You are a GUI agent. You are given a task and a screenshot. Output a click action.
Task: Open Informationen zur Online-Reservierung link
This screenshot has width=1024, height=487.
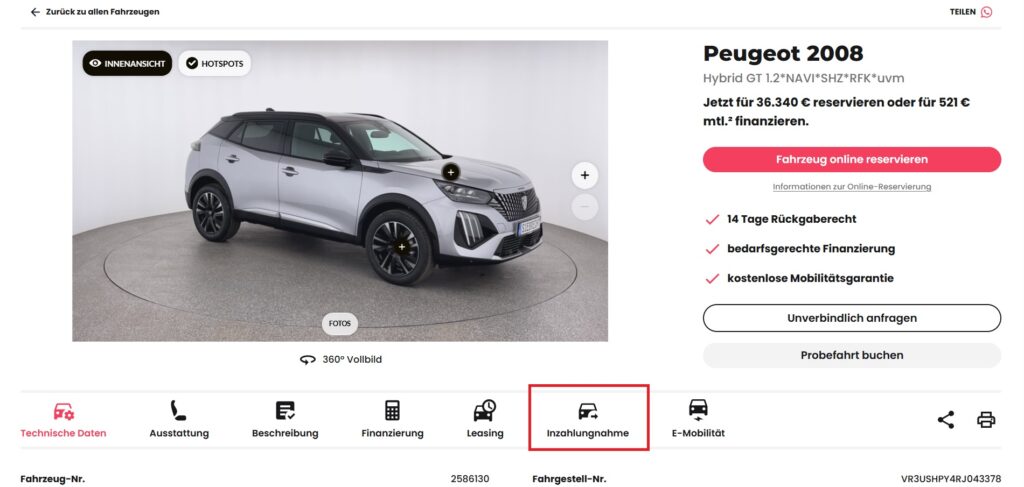[851, 187]
